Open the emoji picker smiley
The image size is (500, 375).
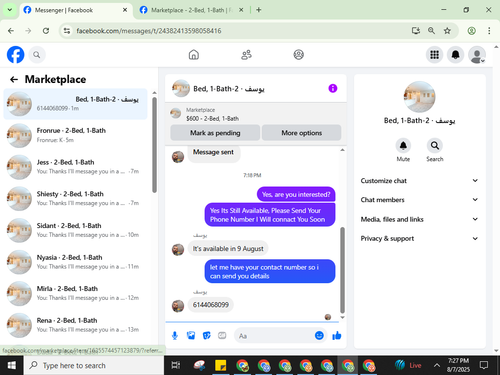(319, 336)
